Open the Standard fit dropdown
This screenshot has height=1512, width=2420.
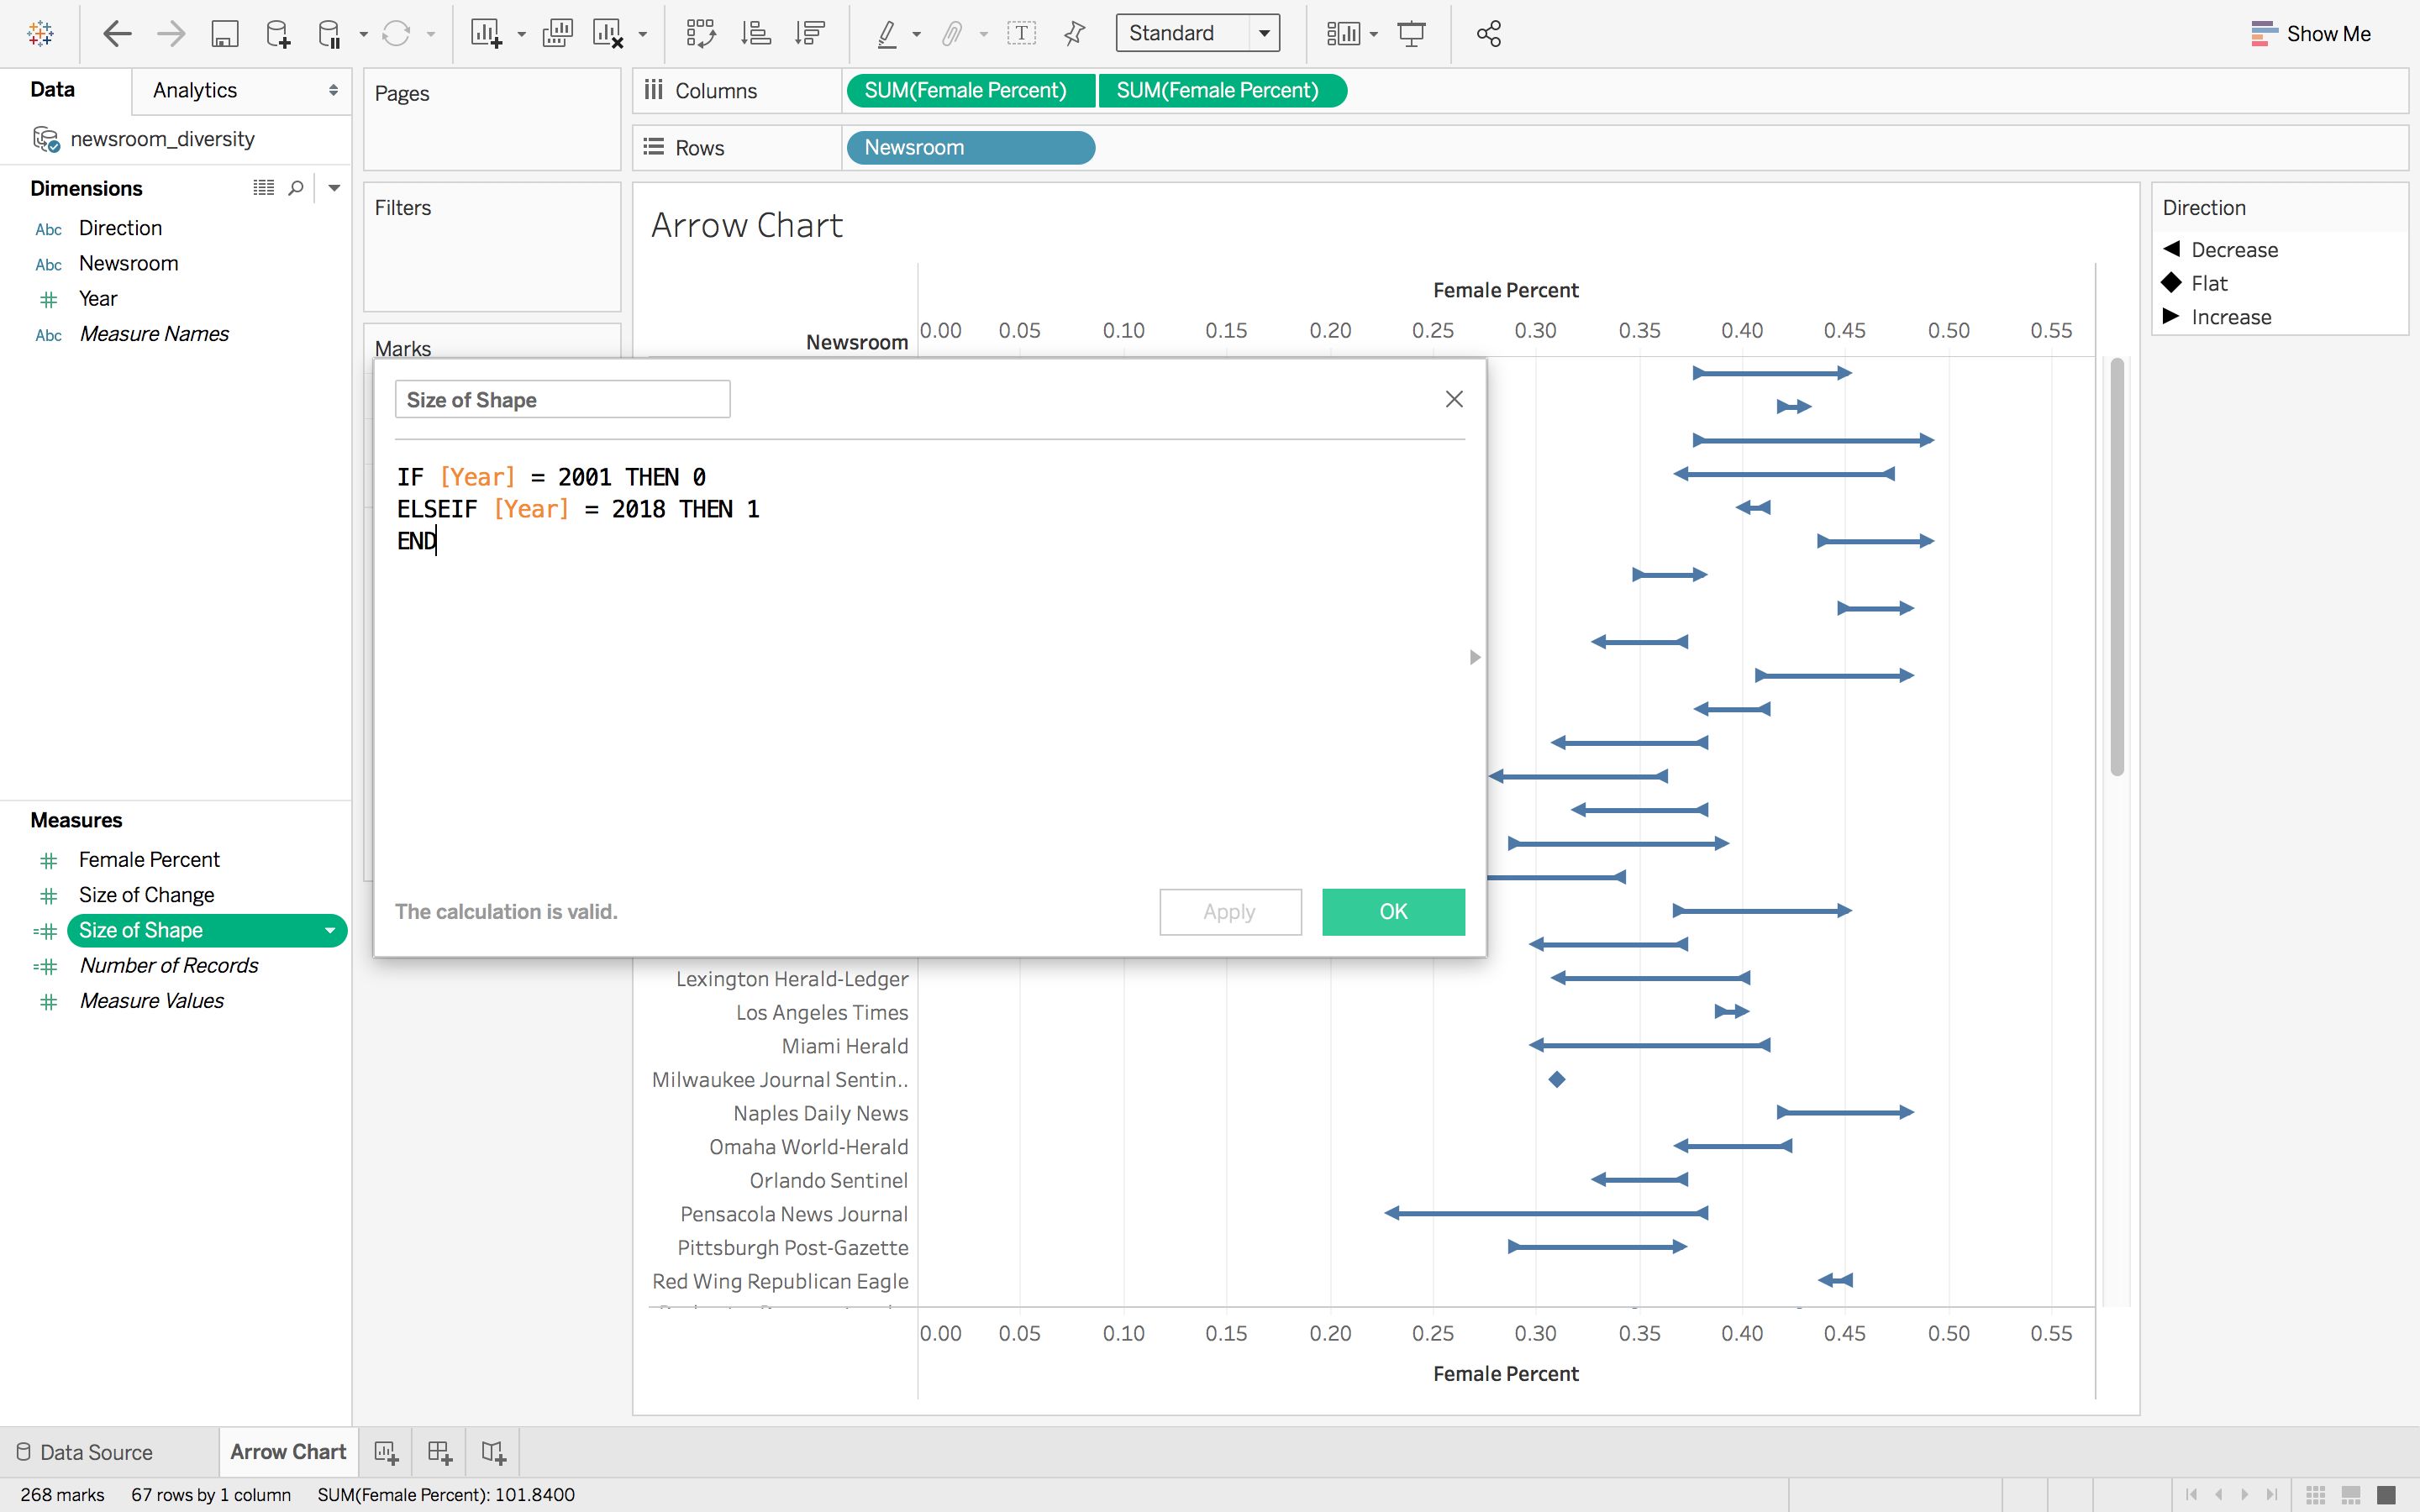[x=1262, y=32]
